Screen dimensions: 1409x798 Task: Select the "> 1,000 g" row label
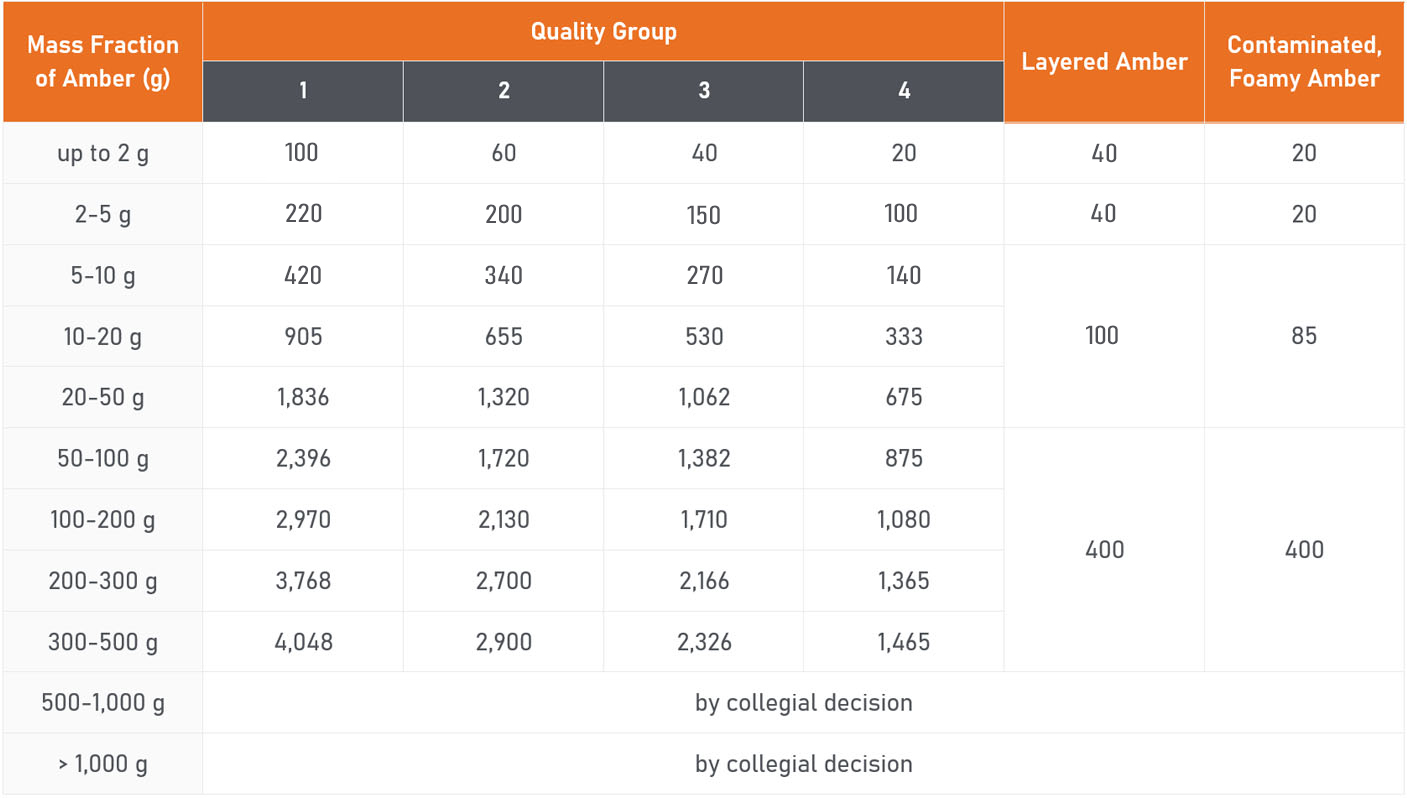click(x=103, y=765)
